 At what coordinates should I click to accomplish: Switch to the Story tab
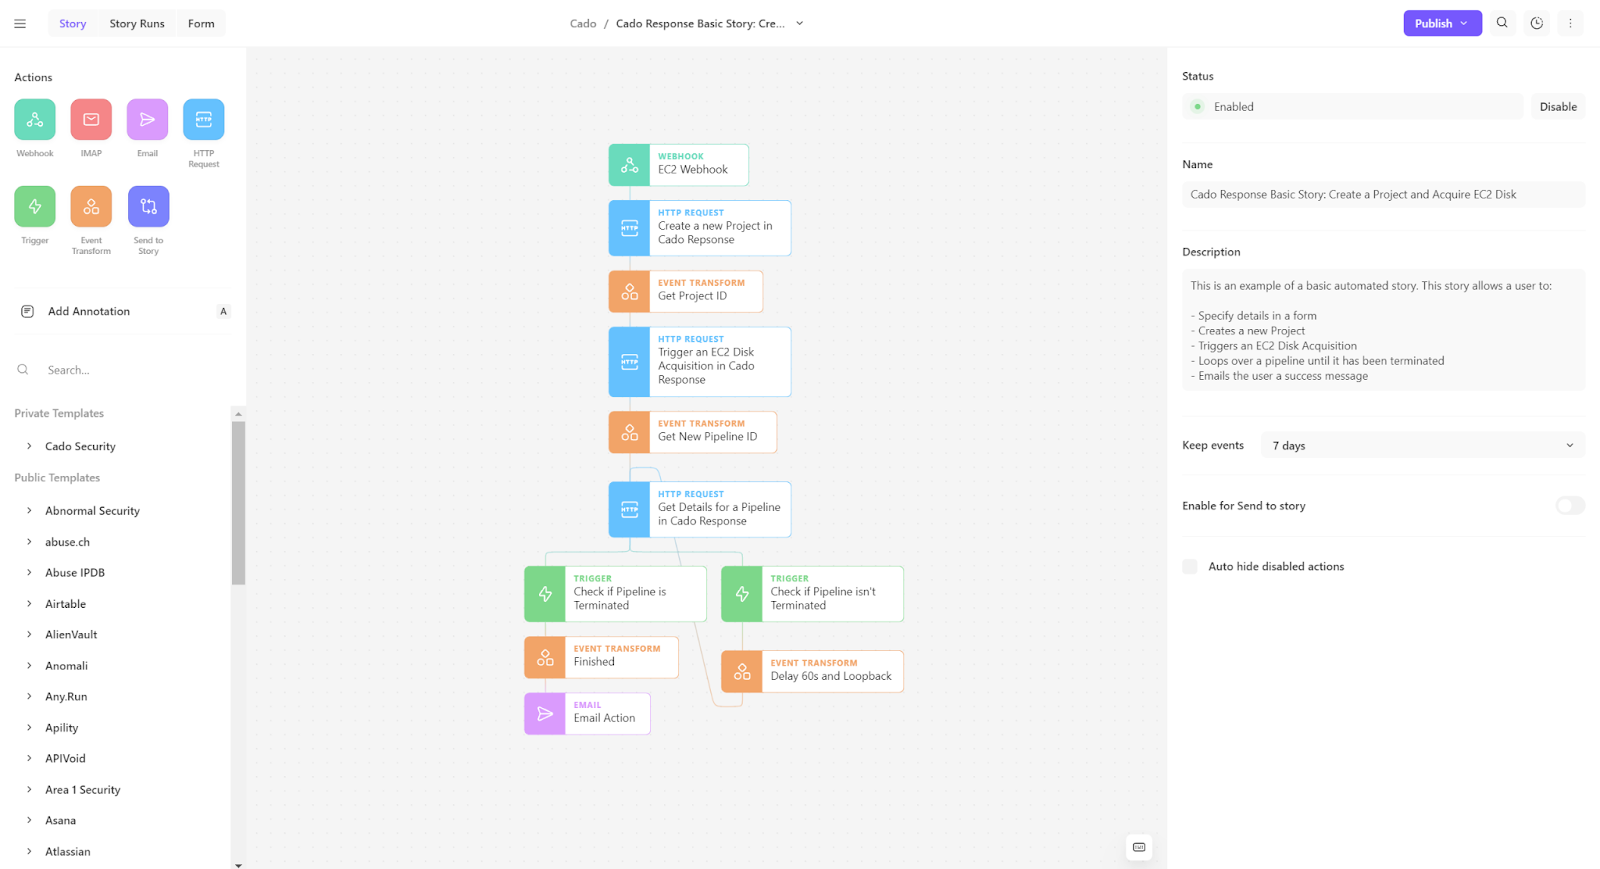pos(73,23)
